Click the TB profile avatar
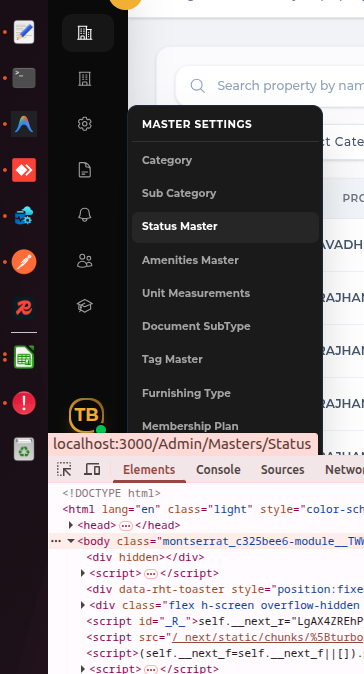The width and height of the screenshot is (364, 674). click(x=86, y=415)
